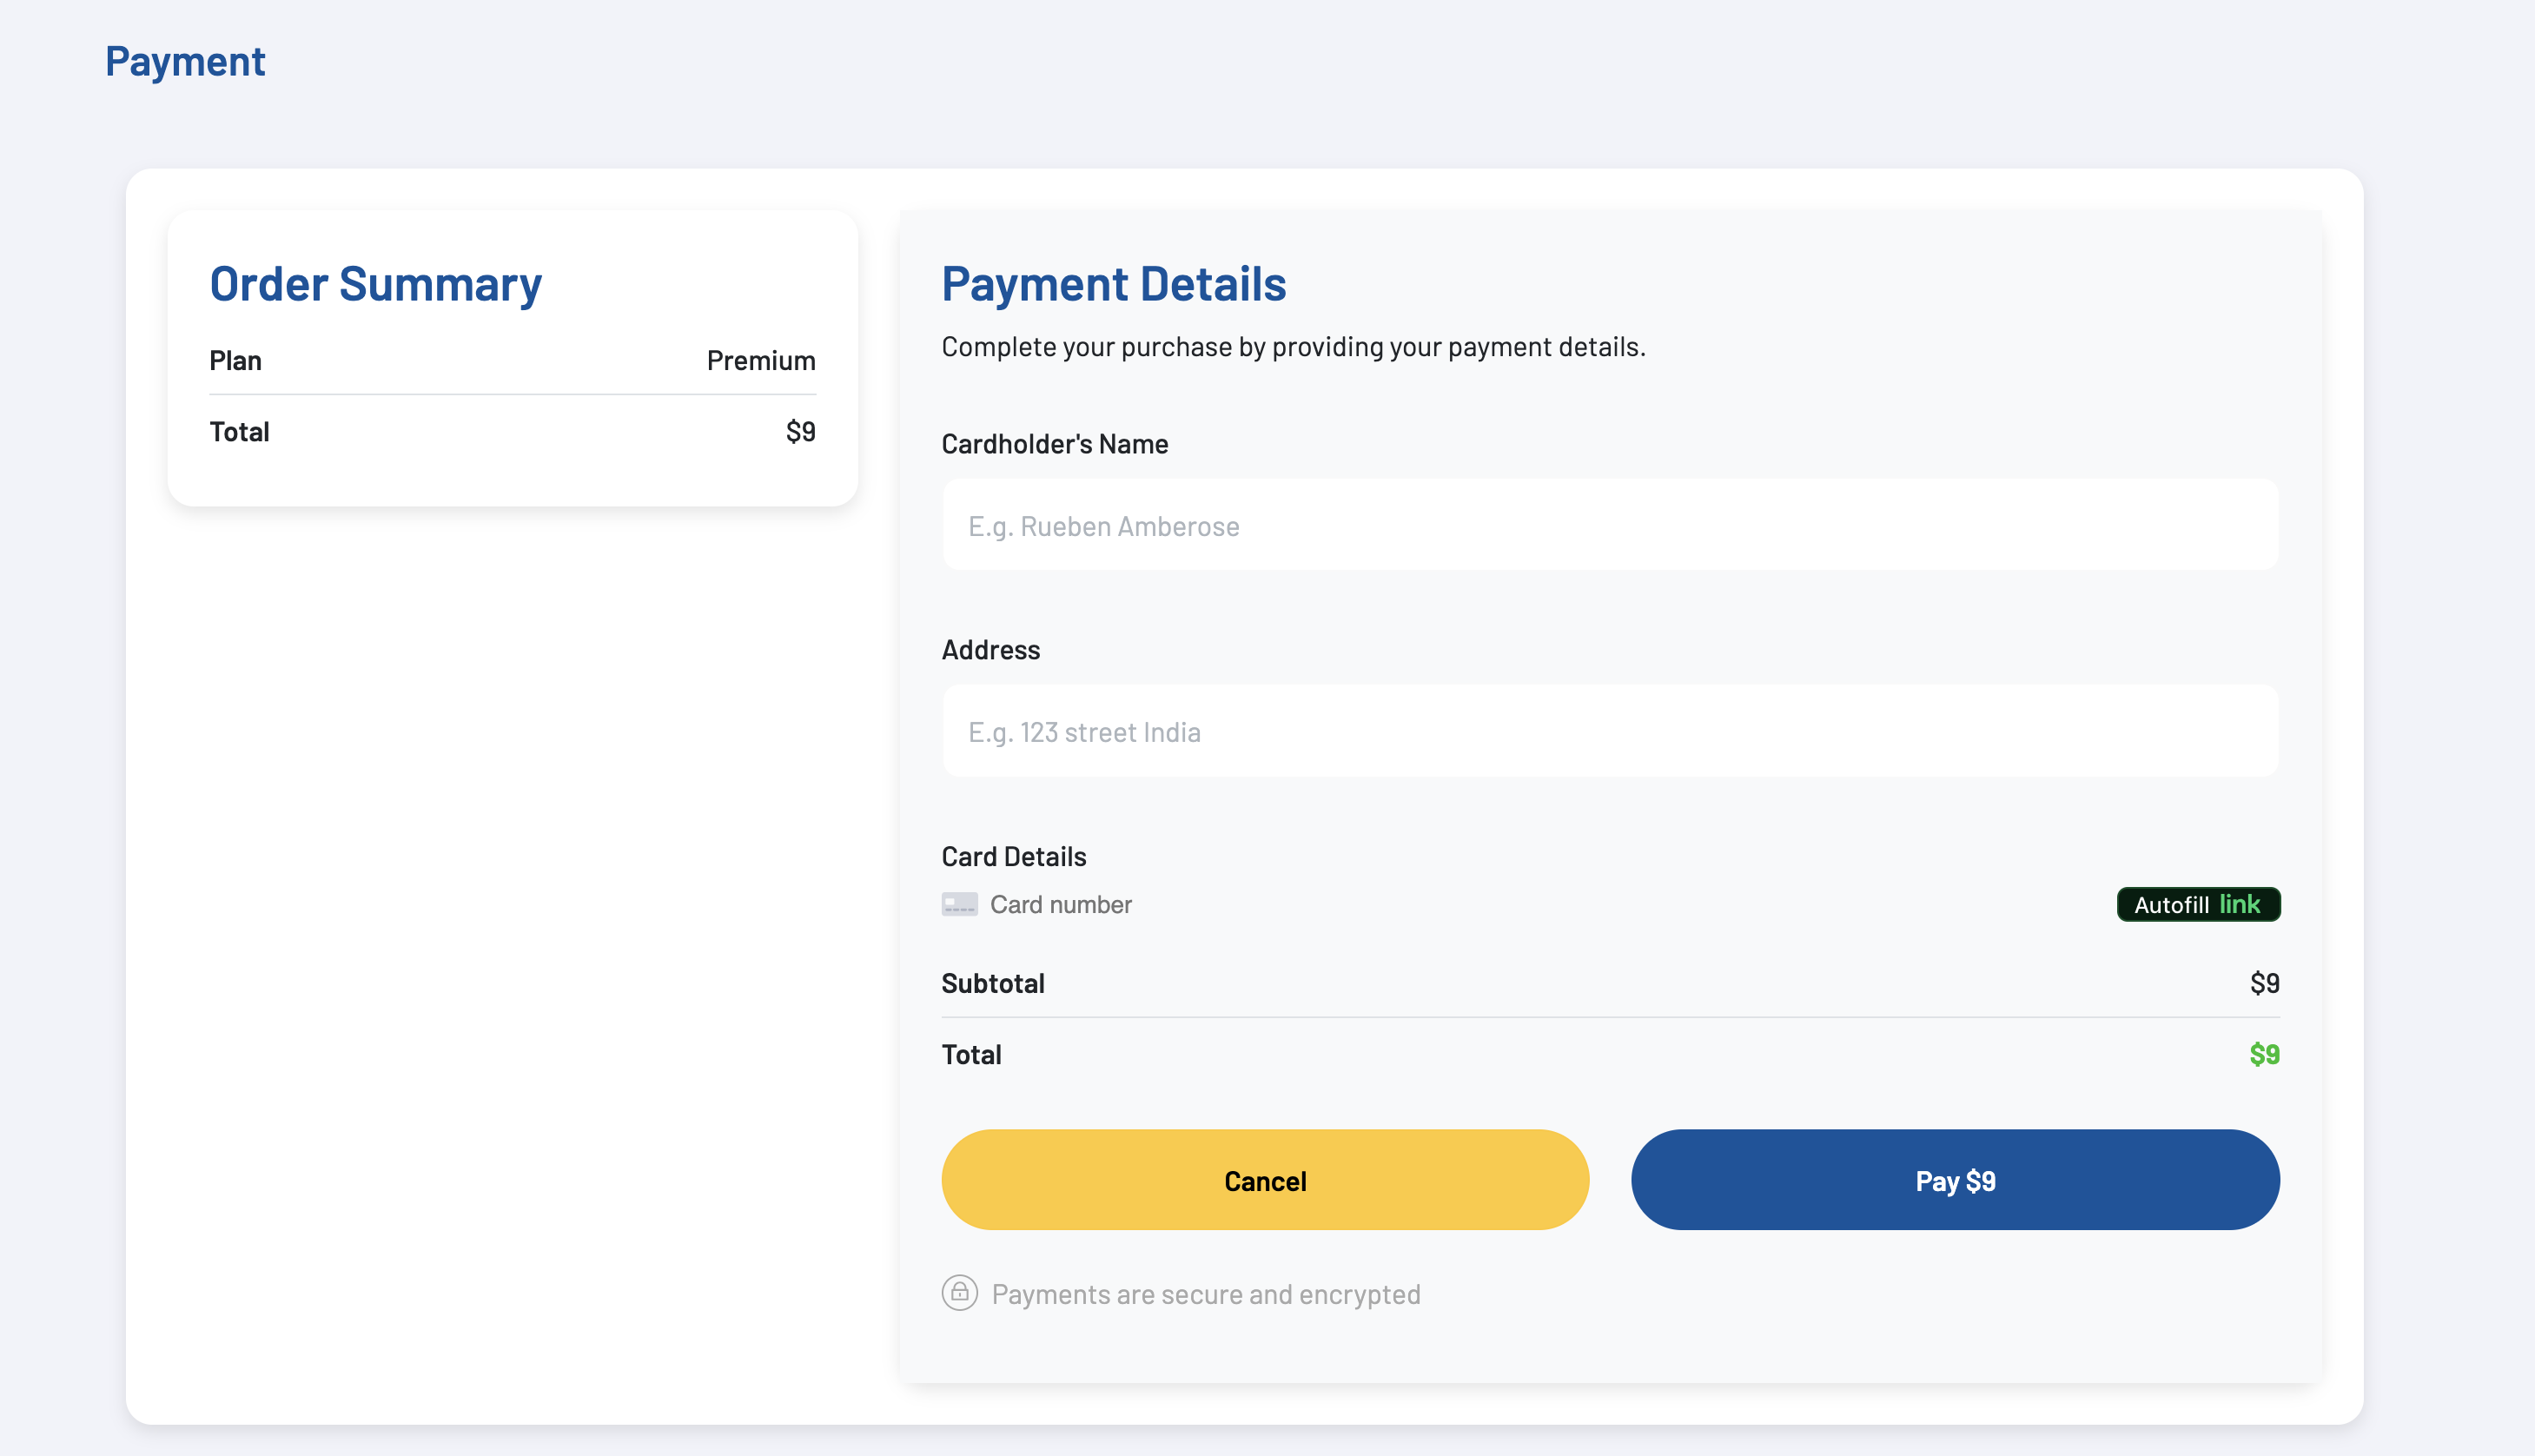Click 'Payments are secure and encrypted' text
2535x1456 pixels.
point(1206,1294)
